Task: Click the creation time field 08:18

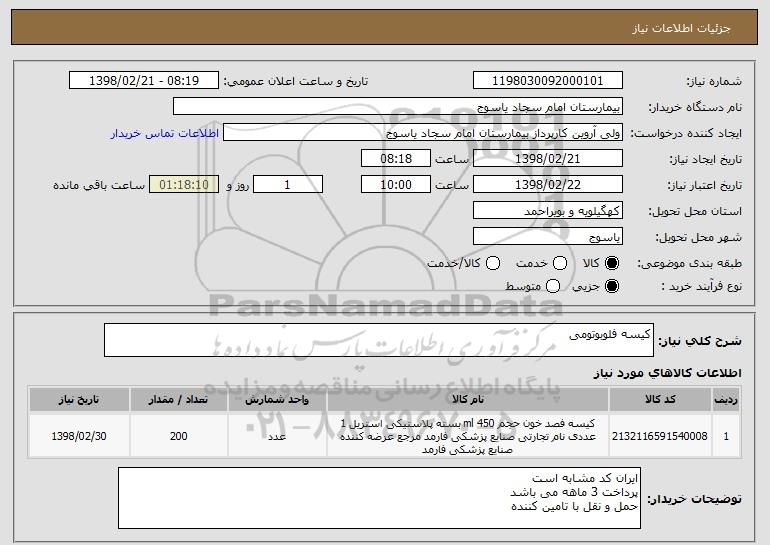Action: [x=396, y=159]
